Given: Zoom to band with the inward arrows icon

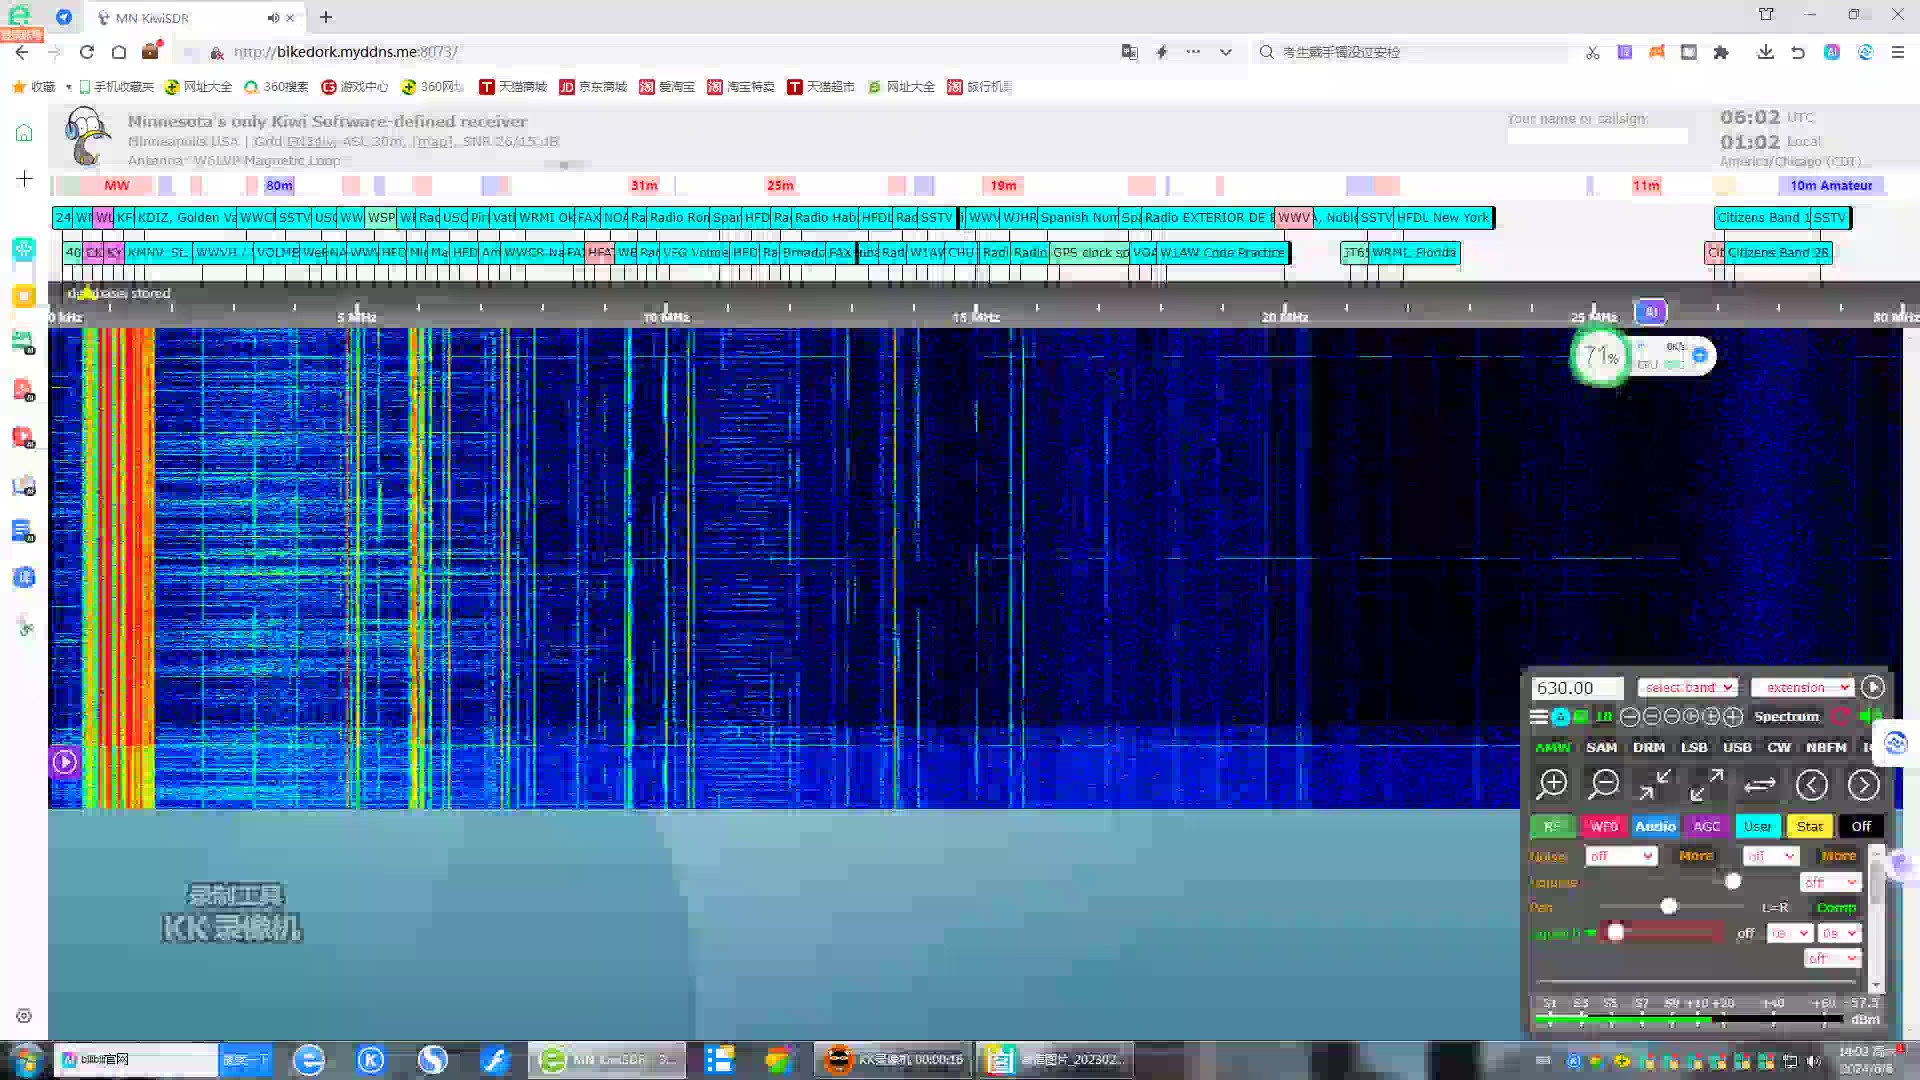Looking at the screenshot, I should pyautogui.click(x=1655, y=785).
